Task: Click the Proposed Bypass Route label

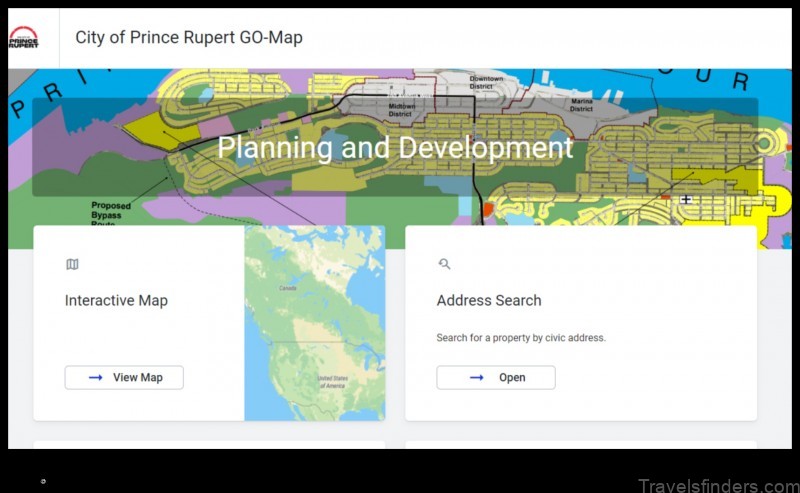Action: (110, 212)
